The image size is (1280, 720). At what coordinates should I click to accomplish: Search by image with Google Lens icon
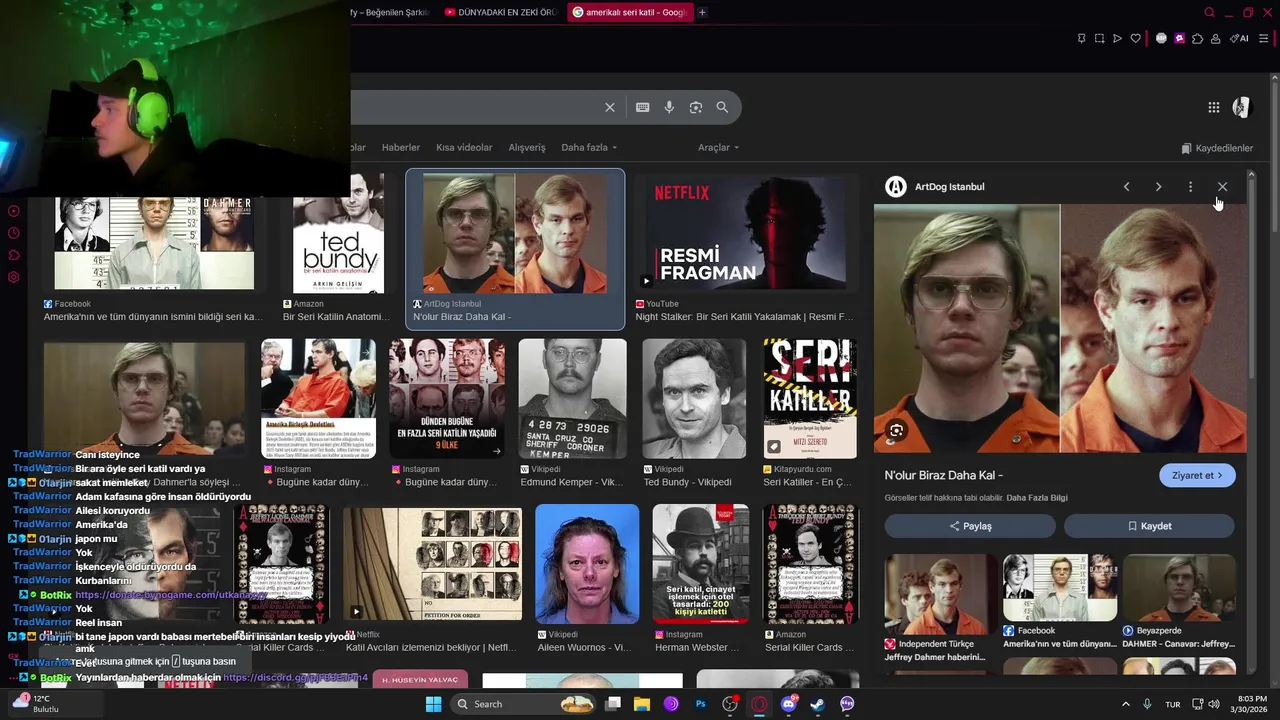click(696, 107)
